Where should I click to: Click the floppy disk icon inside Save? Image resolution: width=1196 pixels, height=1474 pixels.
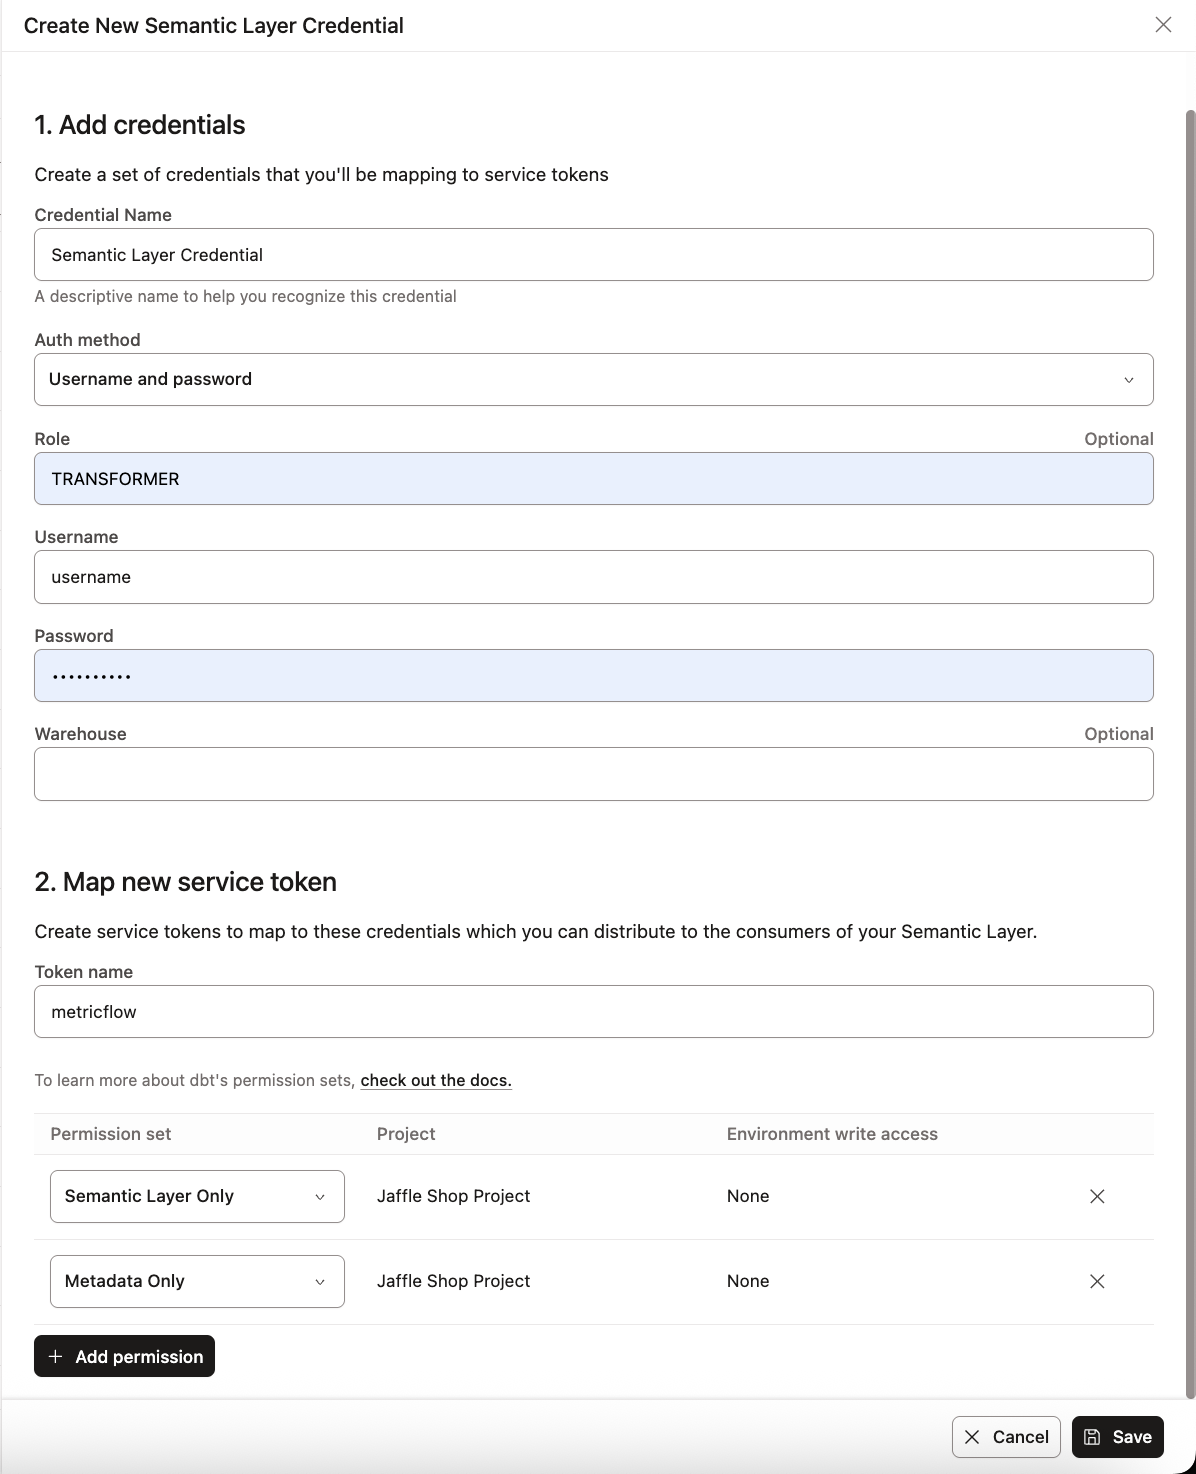coord(1092,1437)
